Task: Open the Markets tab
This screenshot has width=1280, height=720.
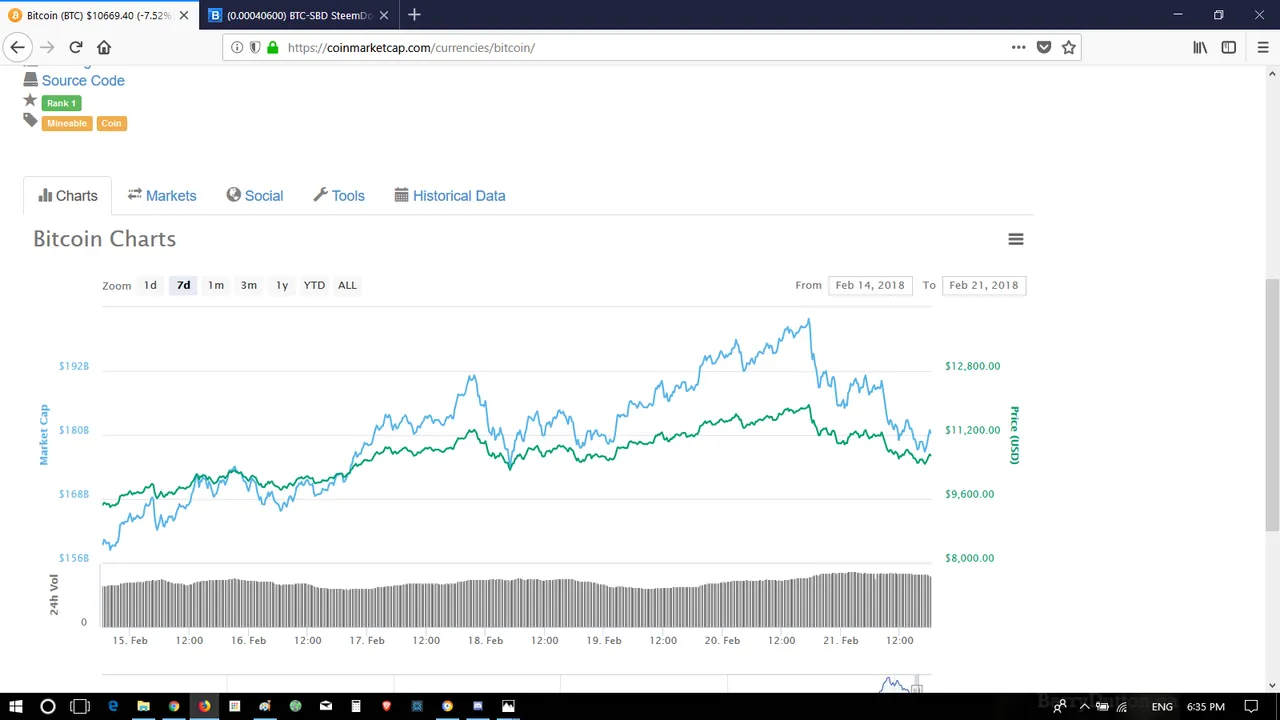Action: [x=162, y=196]
